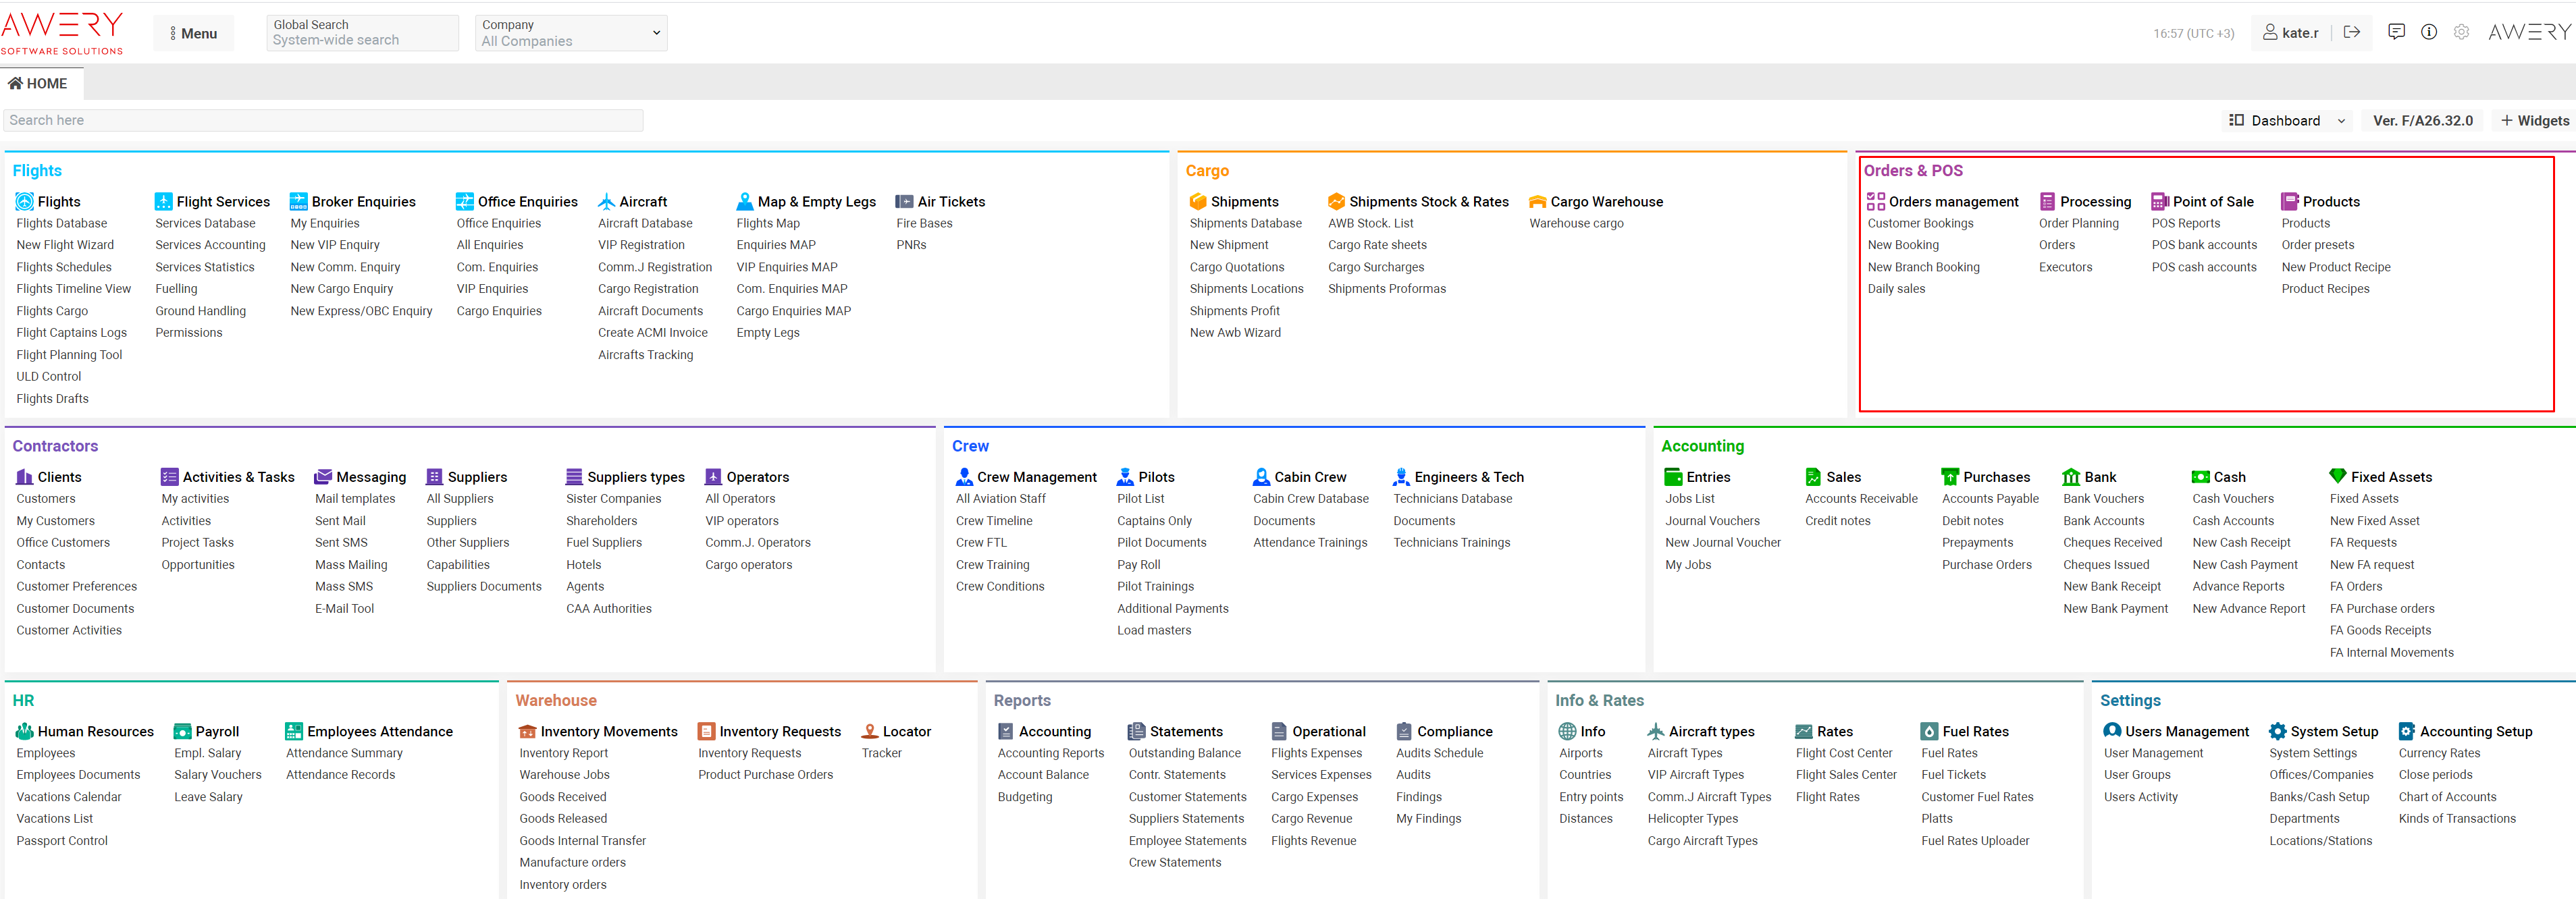Click the logout icon next to kate.r
Screen dimensions: 2576x899
click(x=2352, y=32)
